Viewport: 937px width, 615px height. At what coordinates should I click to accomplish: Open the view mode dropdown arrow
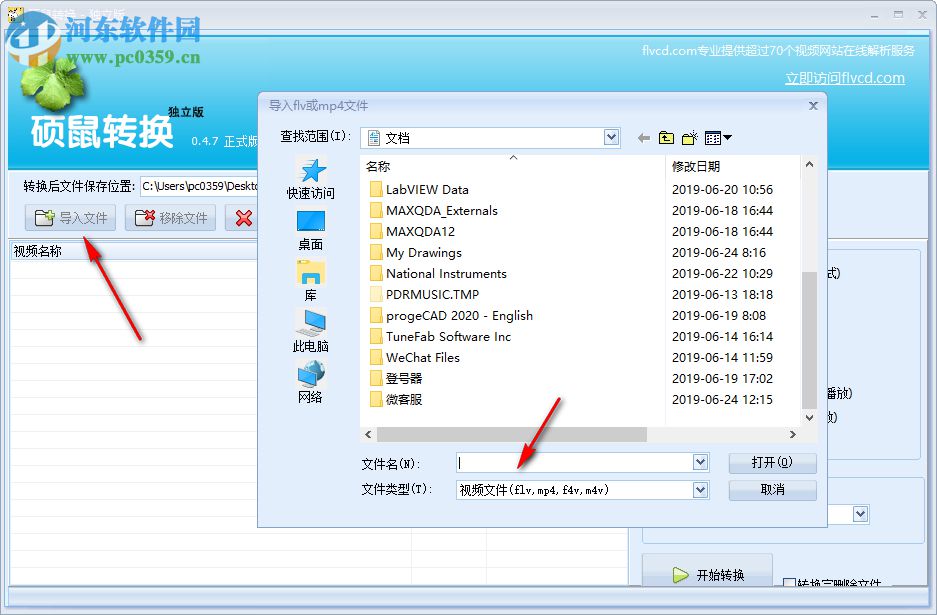(x=730, y=137)
